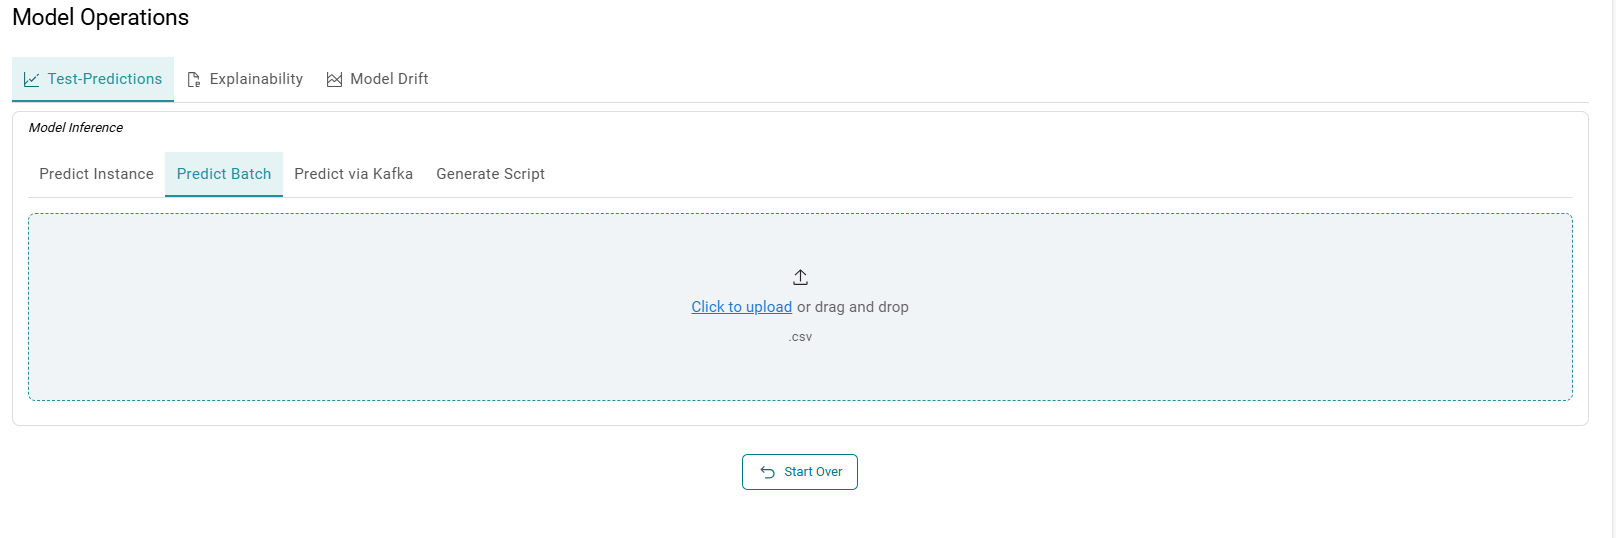Click the undo arrow icon in Start Over

click(x=768, y=472)
